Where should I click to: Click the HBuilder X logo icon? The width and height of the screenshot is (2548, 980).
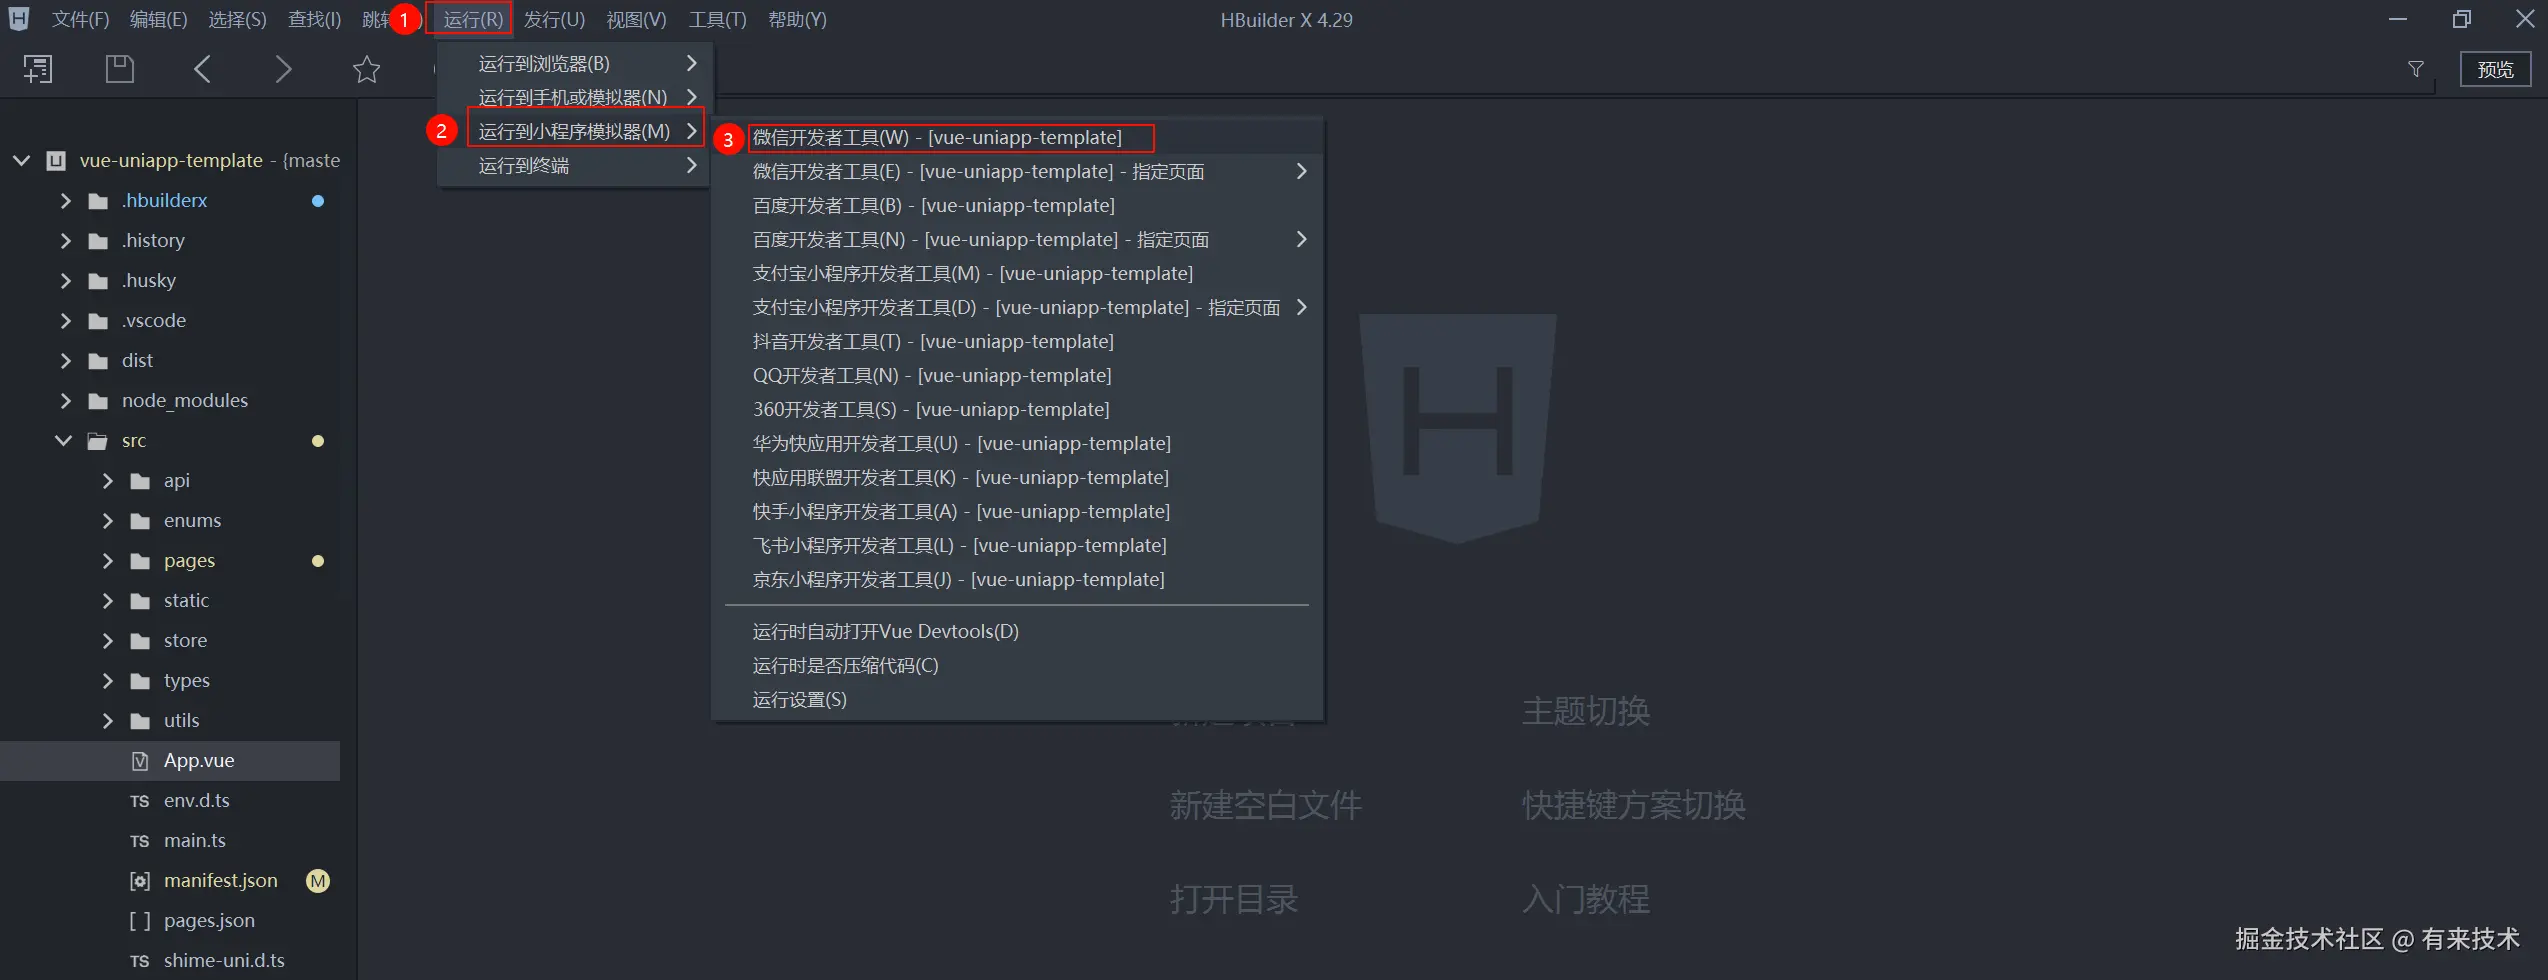[19, 18]
